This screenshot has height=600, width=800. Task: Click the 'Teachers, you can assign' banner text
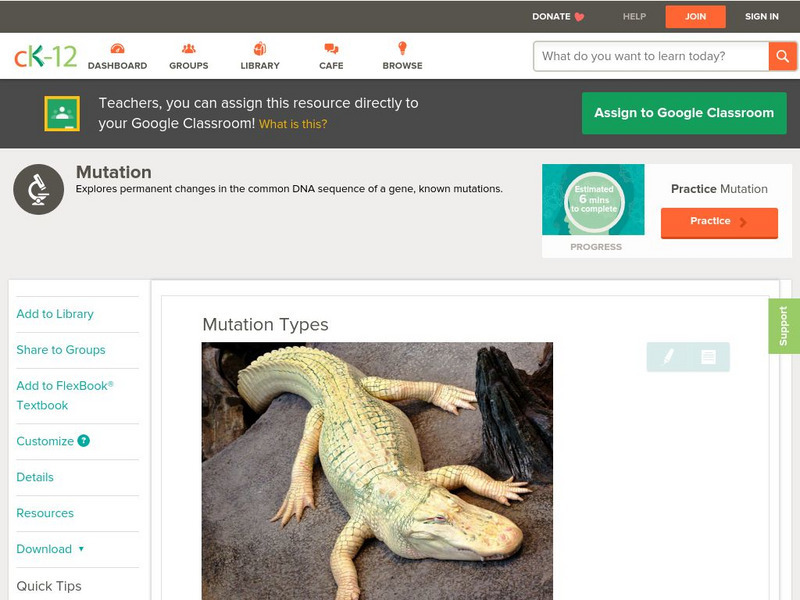point(259,113)
